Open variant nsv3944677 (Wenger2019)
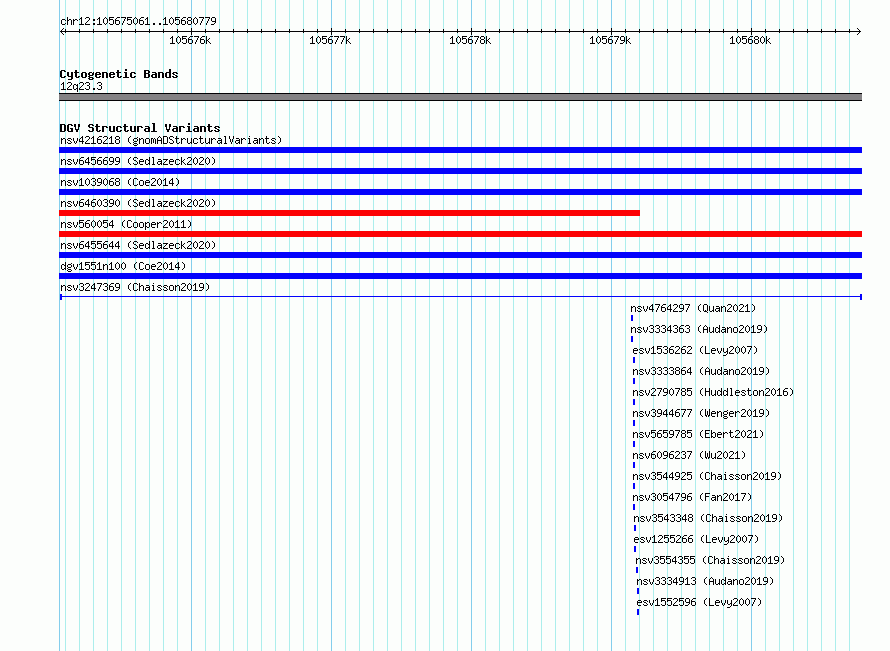This screenshot has height=651, width=890. pyautogui.click(x=702, y=413)
